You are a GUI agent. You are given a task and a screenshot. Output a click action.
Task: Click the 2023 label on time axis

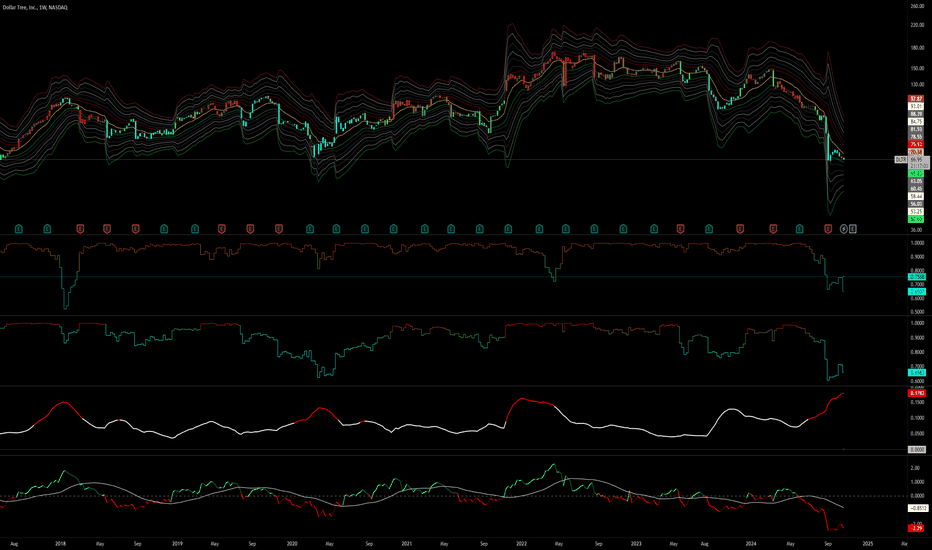point(636,544)
